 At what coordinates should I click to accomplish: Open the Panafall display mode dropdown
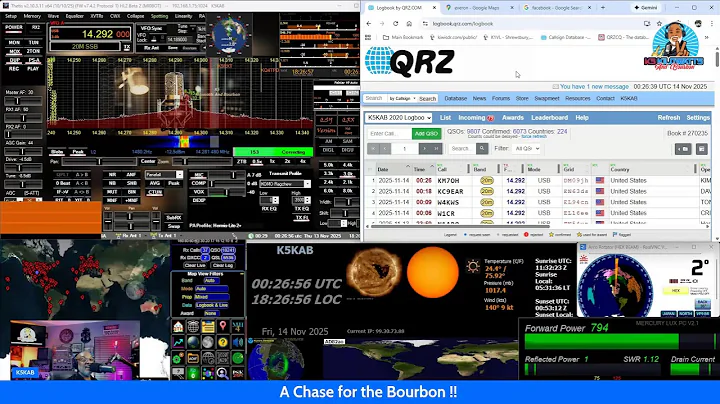(164, 175)
